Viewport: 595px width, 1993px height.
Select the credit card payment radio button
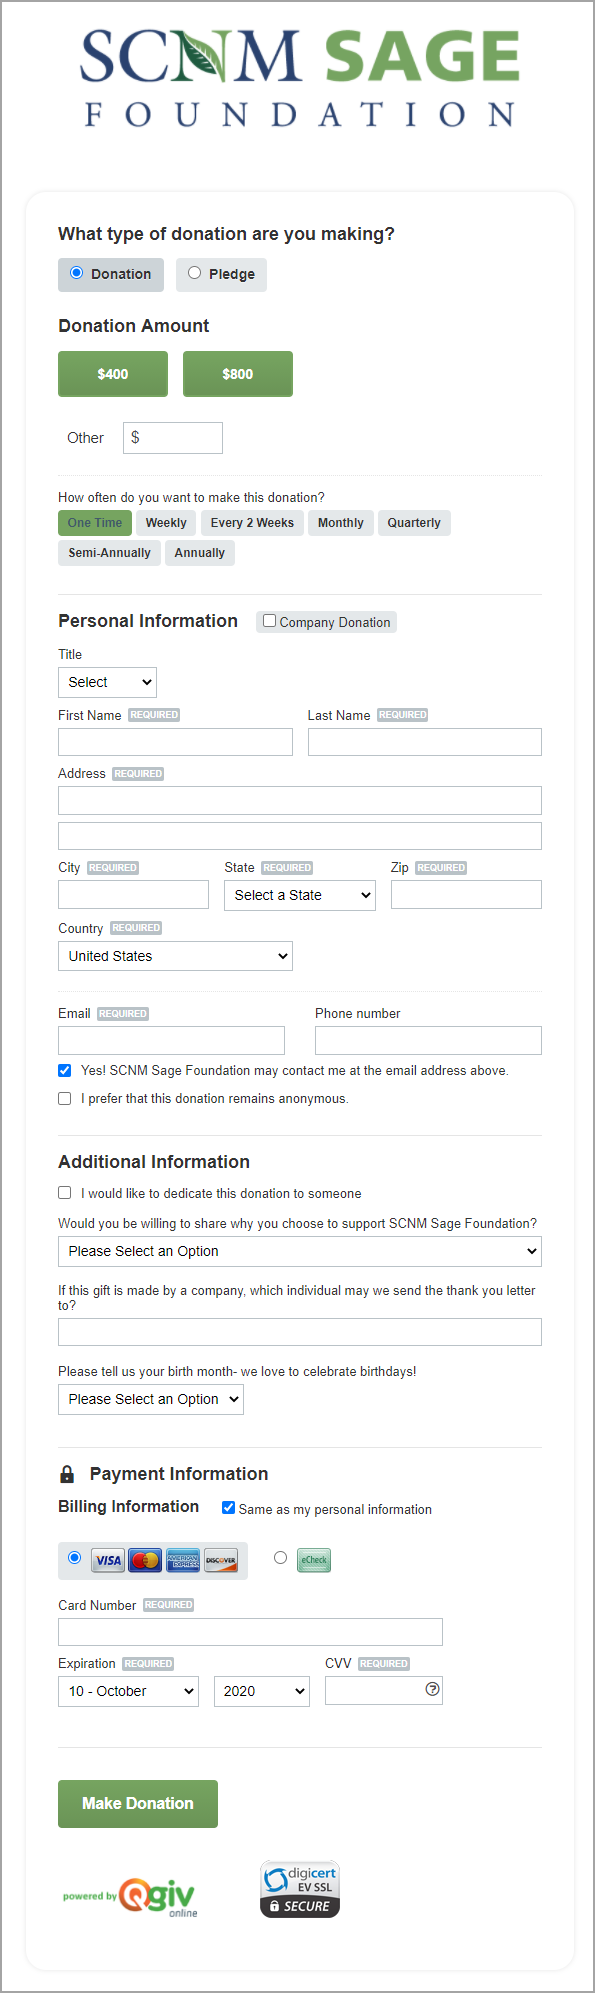(75, 1558)
